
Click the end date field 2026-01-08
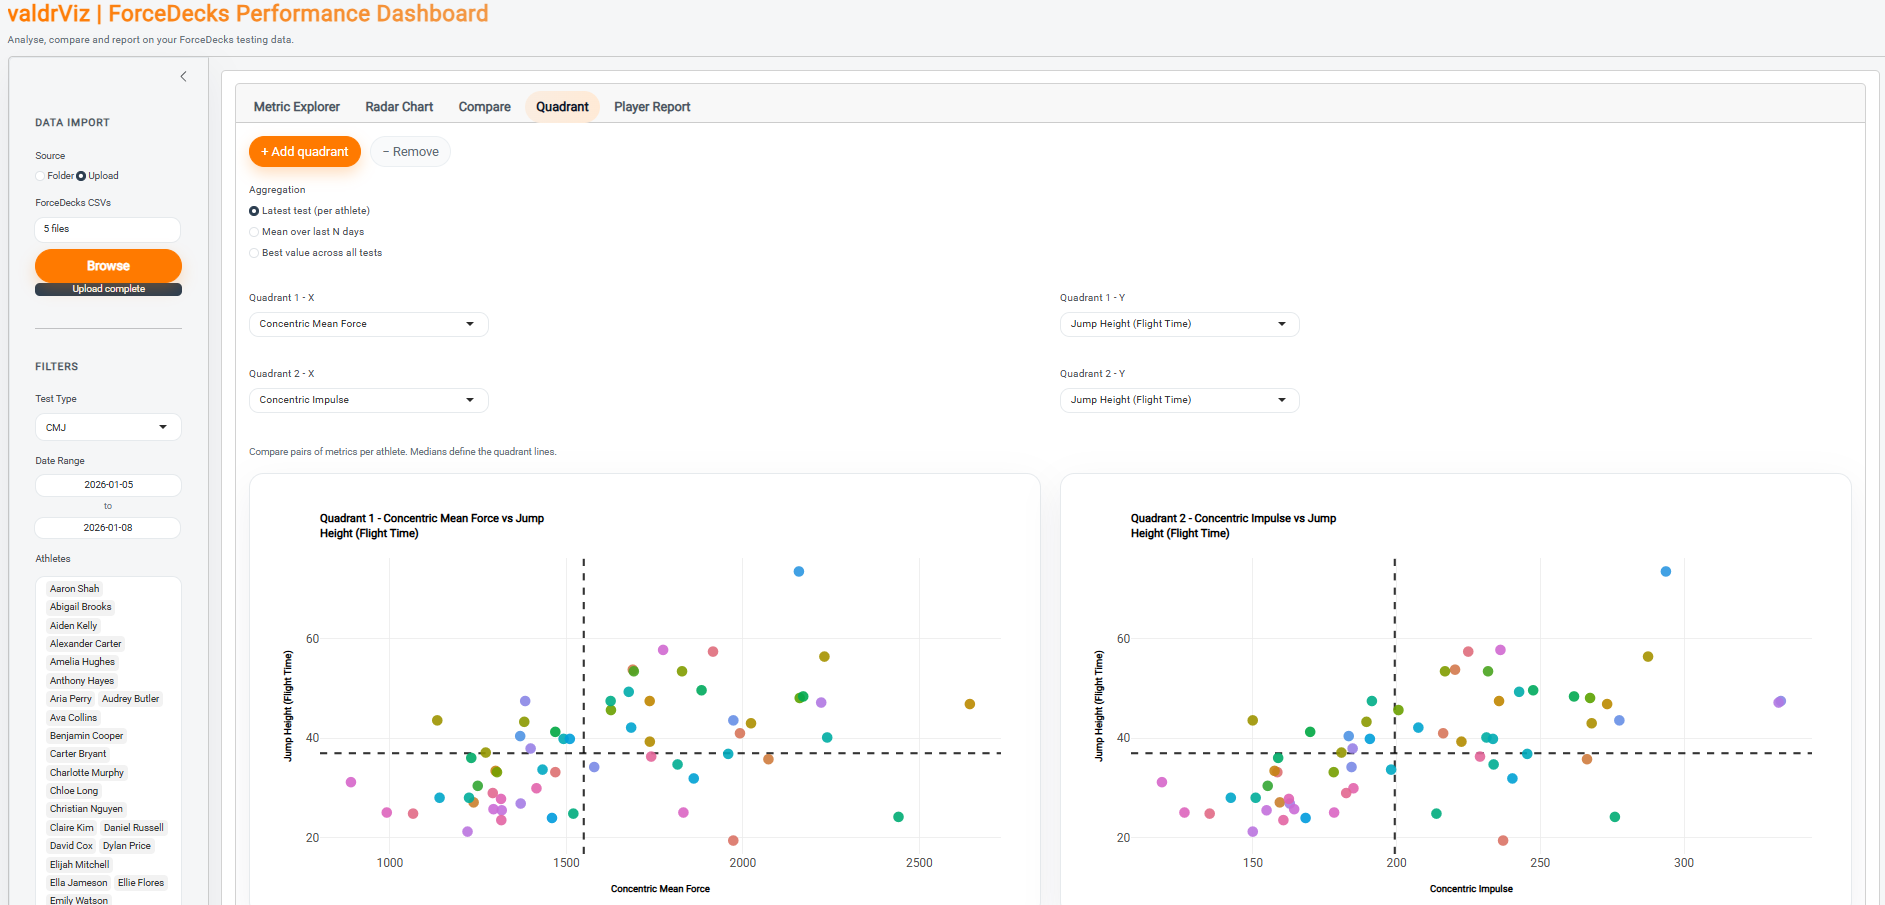(108, 528)
